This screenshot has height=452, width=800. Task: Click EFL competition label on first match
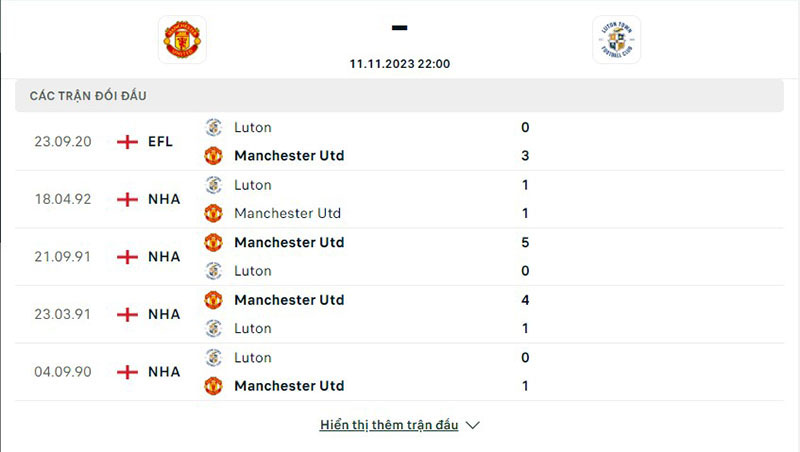click(x=160, y=142)
